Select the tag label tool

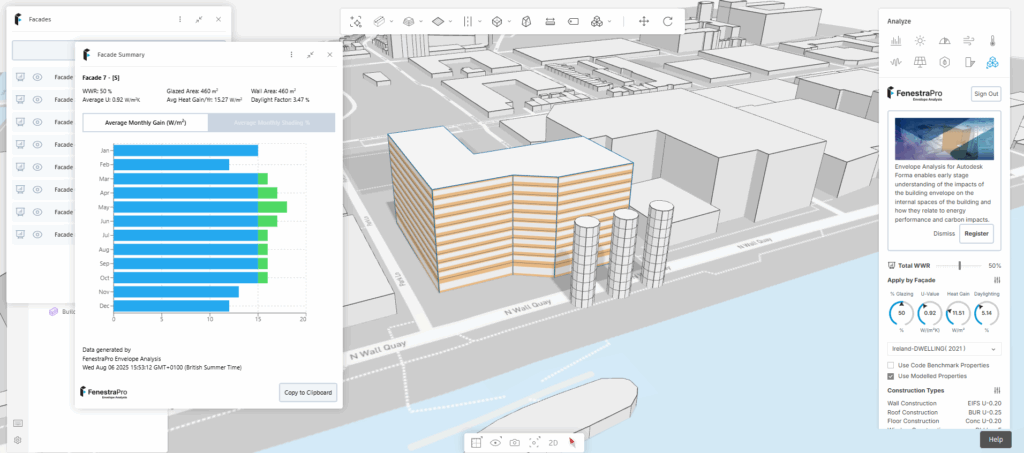pyautogui.click(x=573, y=22)
